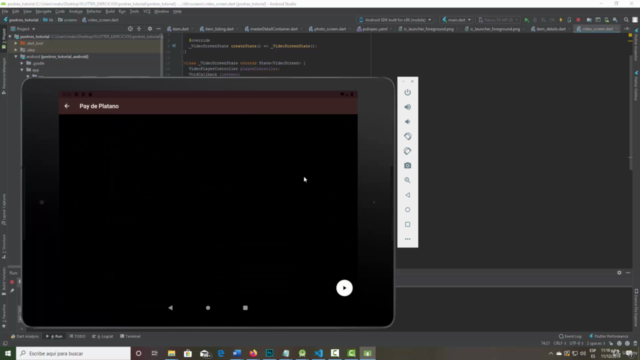This screenshot has height=360, width=640.
Task: Open emulator extended controls (three dots)
Action: (407, 239)
